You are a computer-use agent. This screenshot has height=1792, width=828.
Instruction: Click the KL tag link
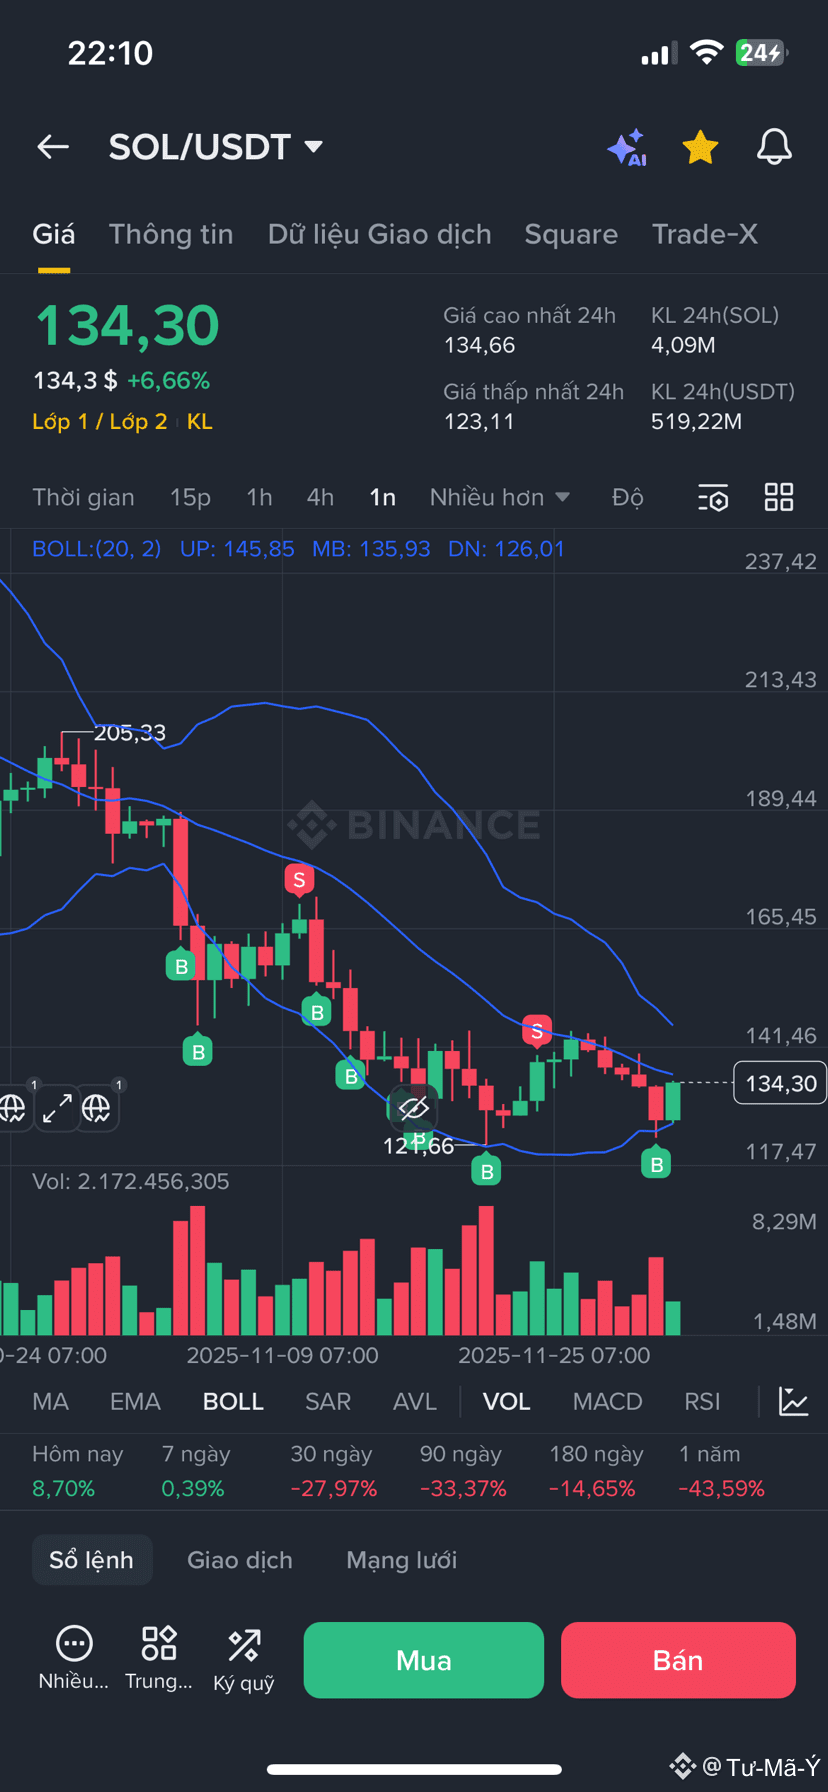(200, 422)
